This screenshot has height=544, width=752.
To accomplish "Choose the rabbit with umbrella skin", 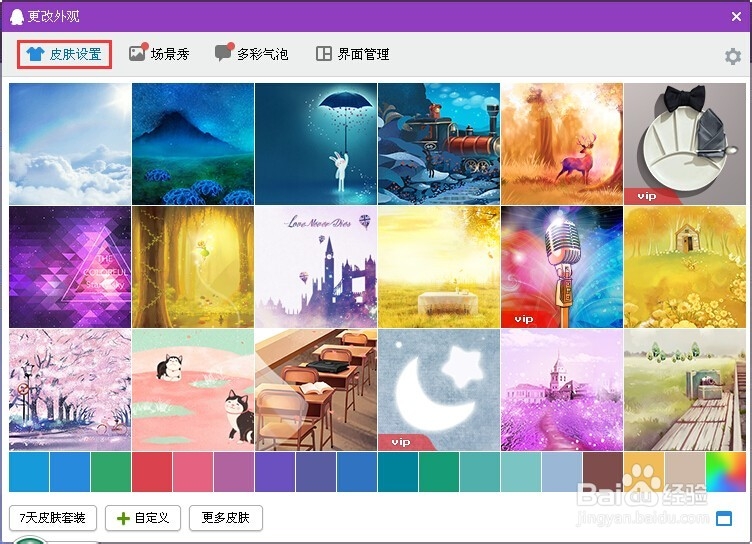I will click(x=316, y=144).
